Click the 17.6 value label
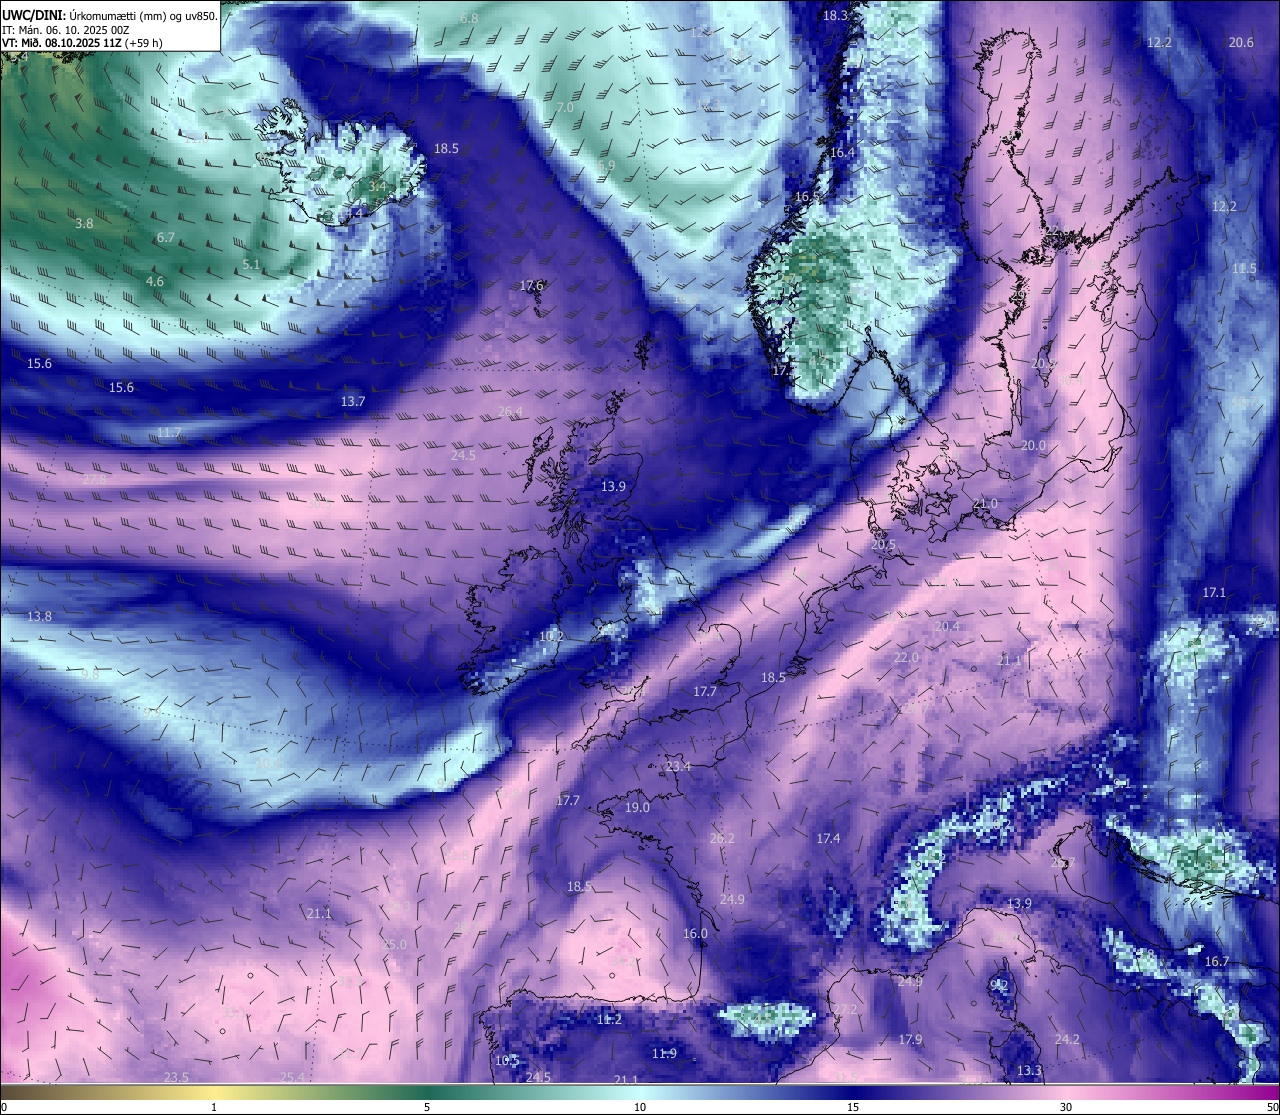The image size is (1280, 1115). 532,285
